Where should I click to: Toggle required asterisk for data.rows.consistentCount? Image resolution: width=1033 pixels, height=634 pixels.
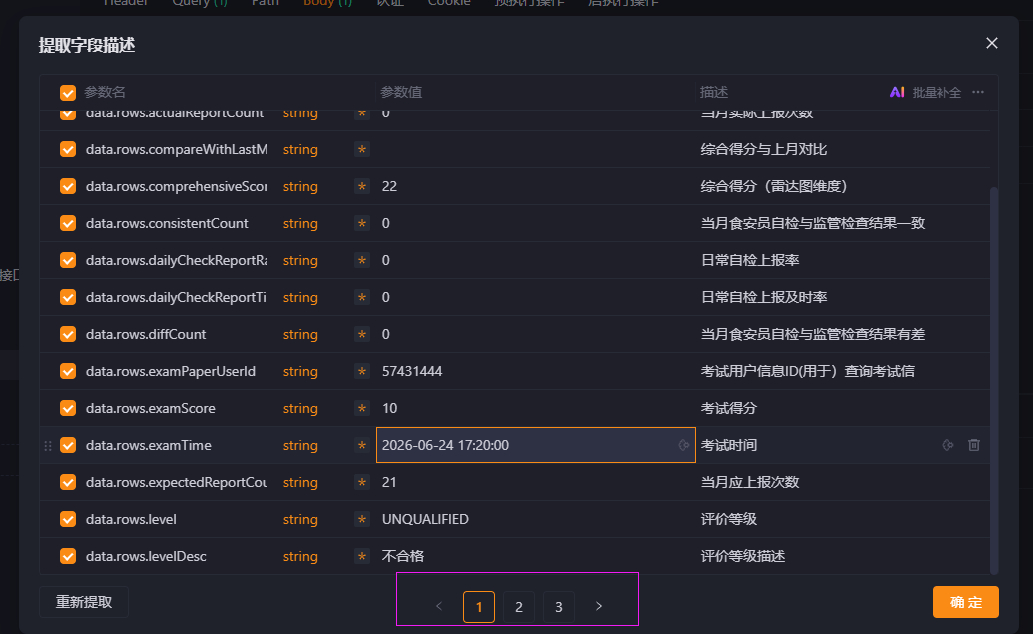tap(362, 223)
